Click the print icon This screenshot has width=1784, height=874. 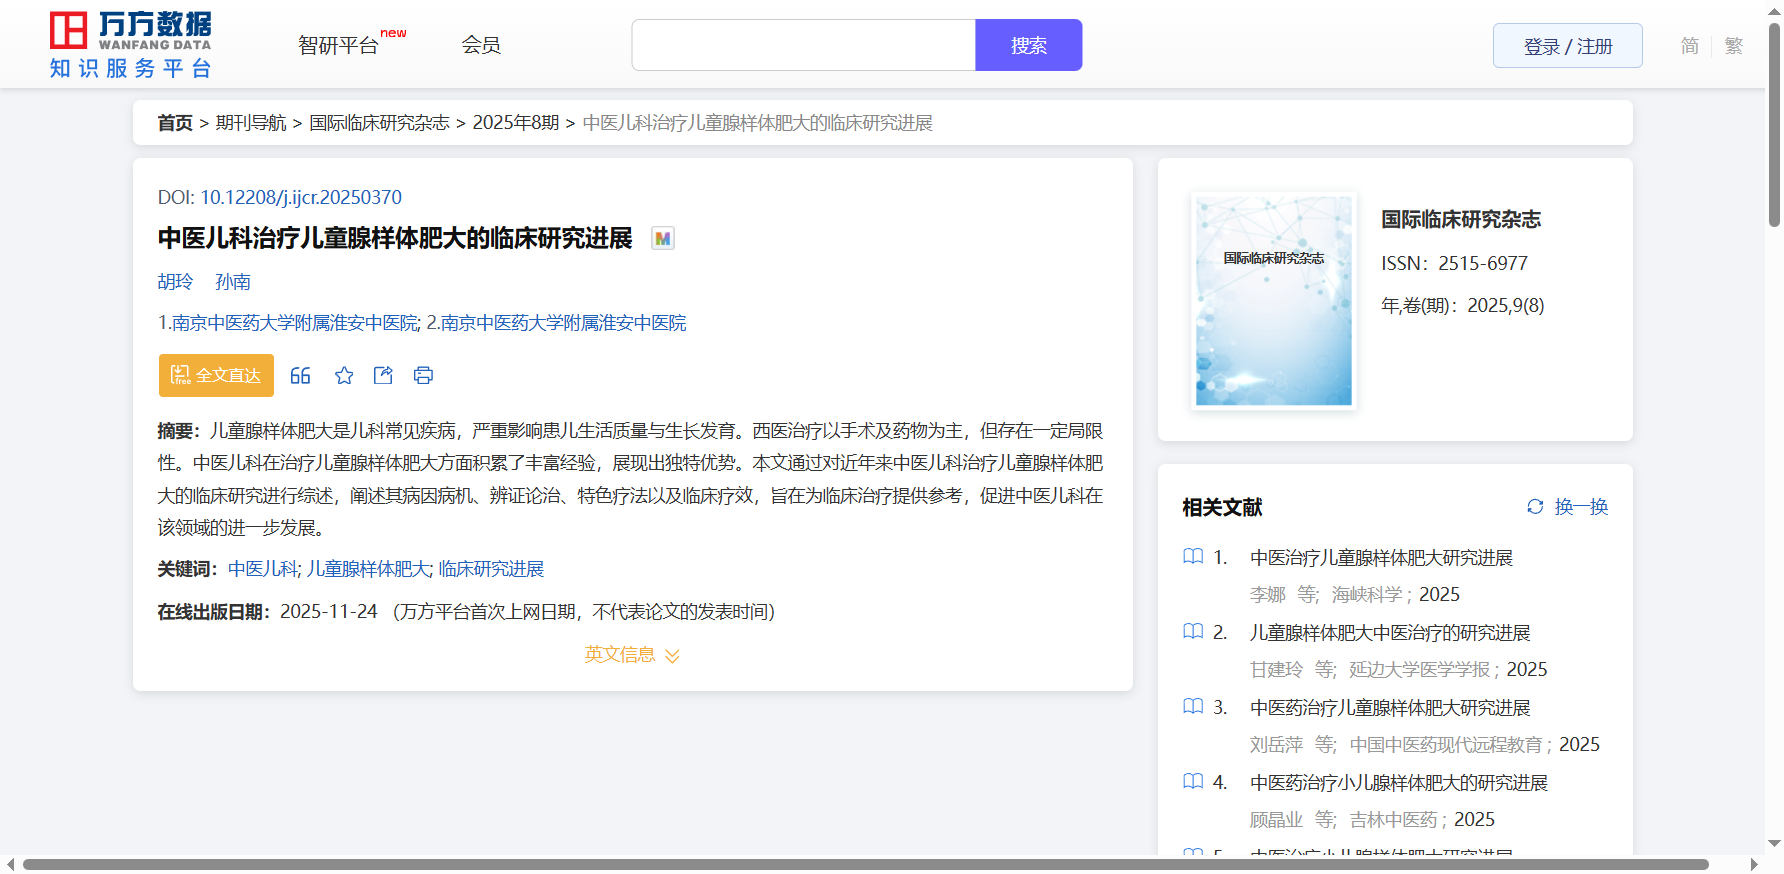[423, 376]
